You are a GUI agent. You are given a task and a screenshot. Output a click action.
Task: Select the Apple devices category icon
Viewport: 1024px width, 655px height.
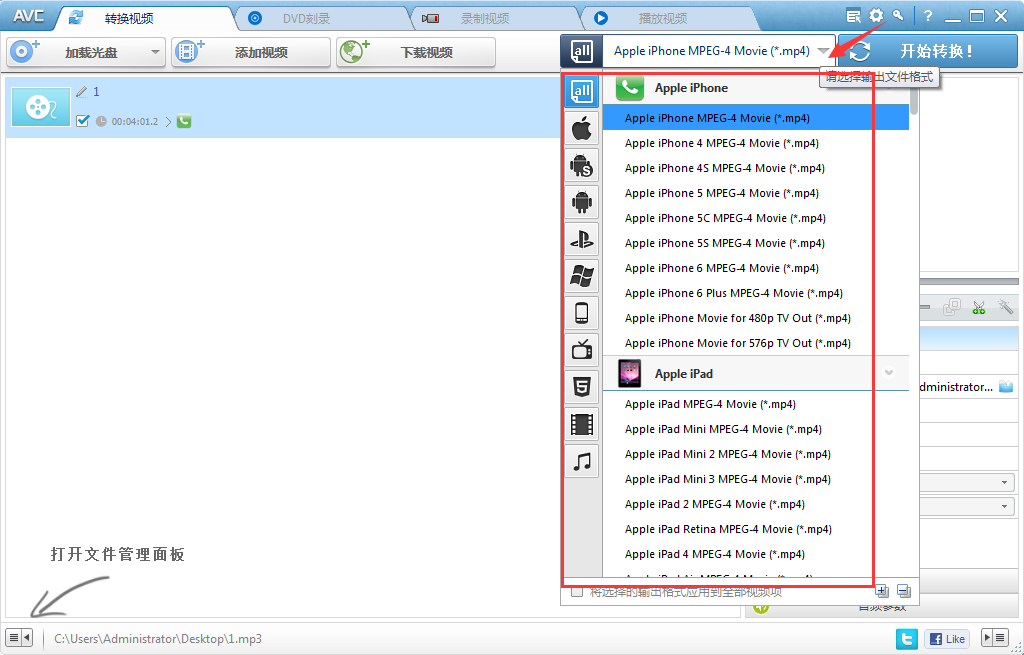[581, 128]
